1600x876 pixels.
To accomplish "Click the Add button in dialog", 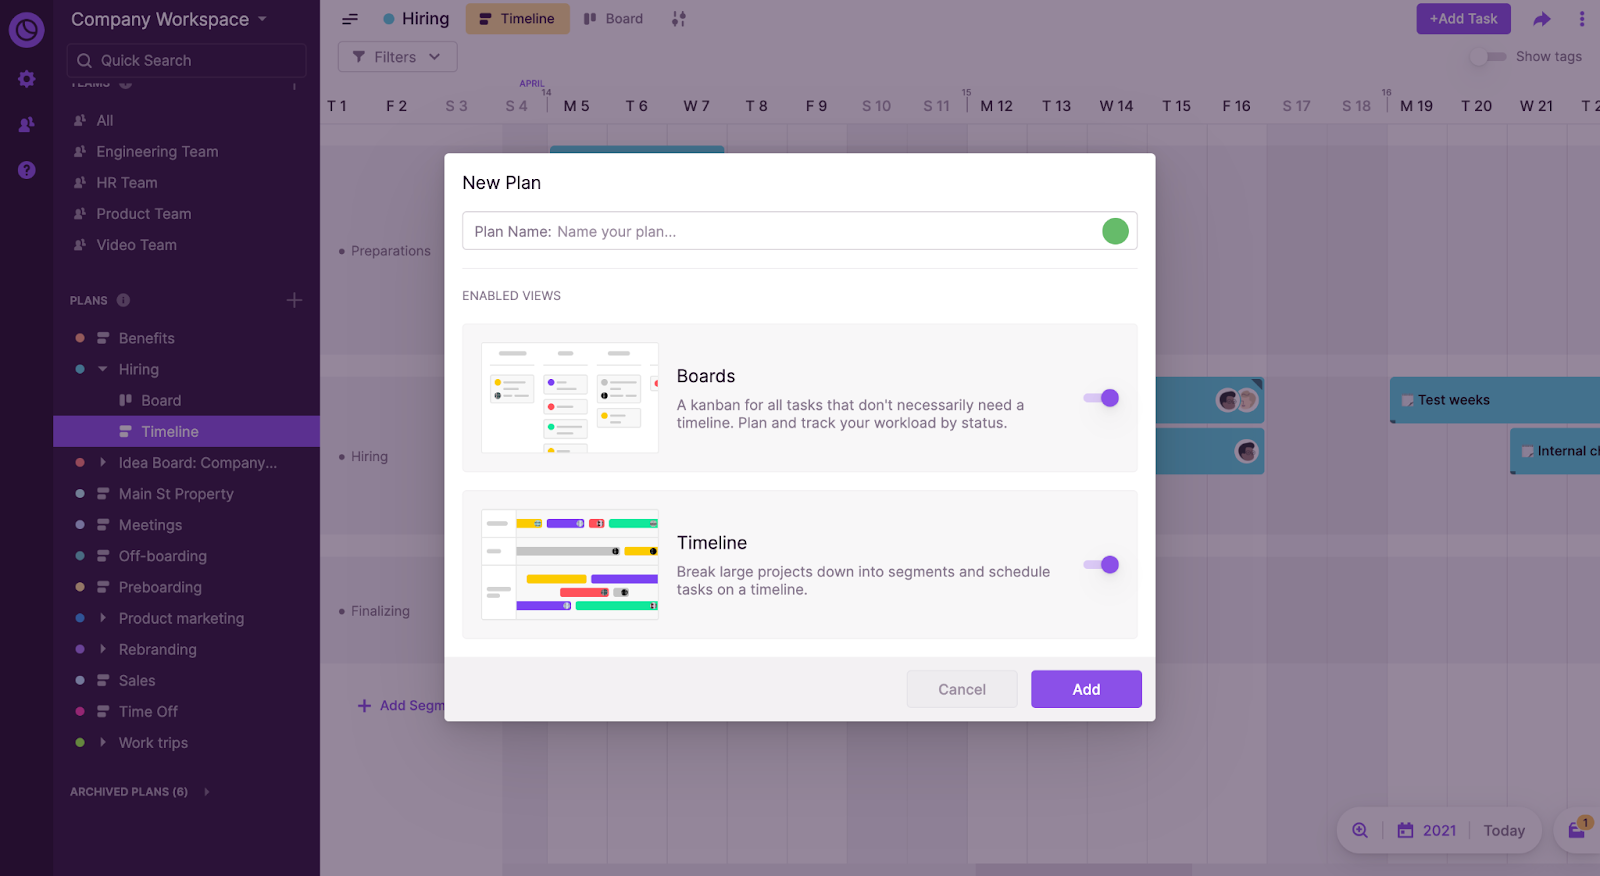I will click(1086, 689).
